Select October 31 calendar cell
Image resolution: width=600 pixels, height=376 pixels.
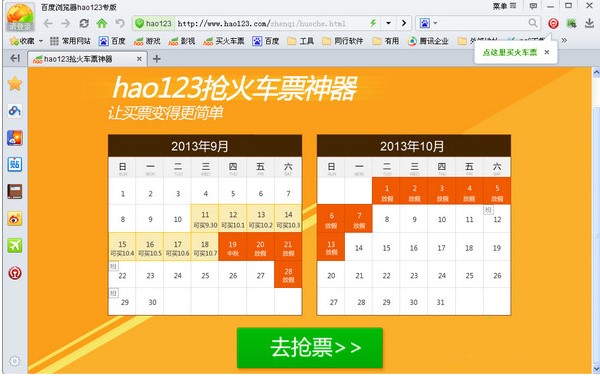coord(441,302)
